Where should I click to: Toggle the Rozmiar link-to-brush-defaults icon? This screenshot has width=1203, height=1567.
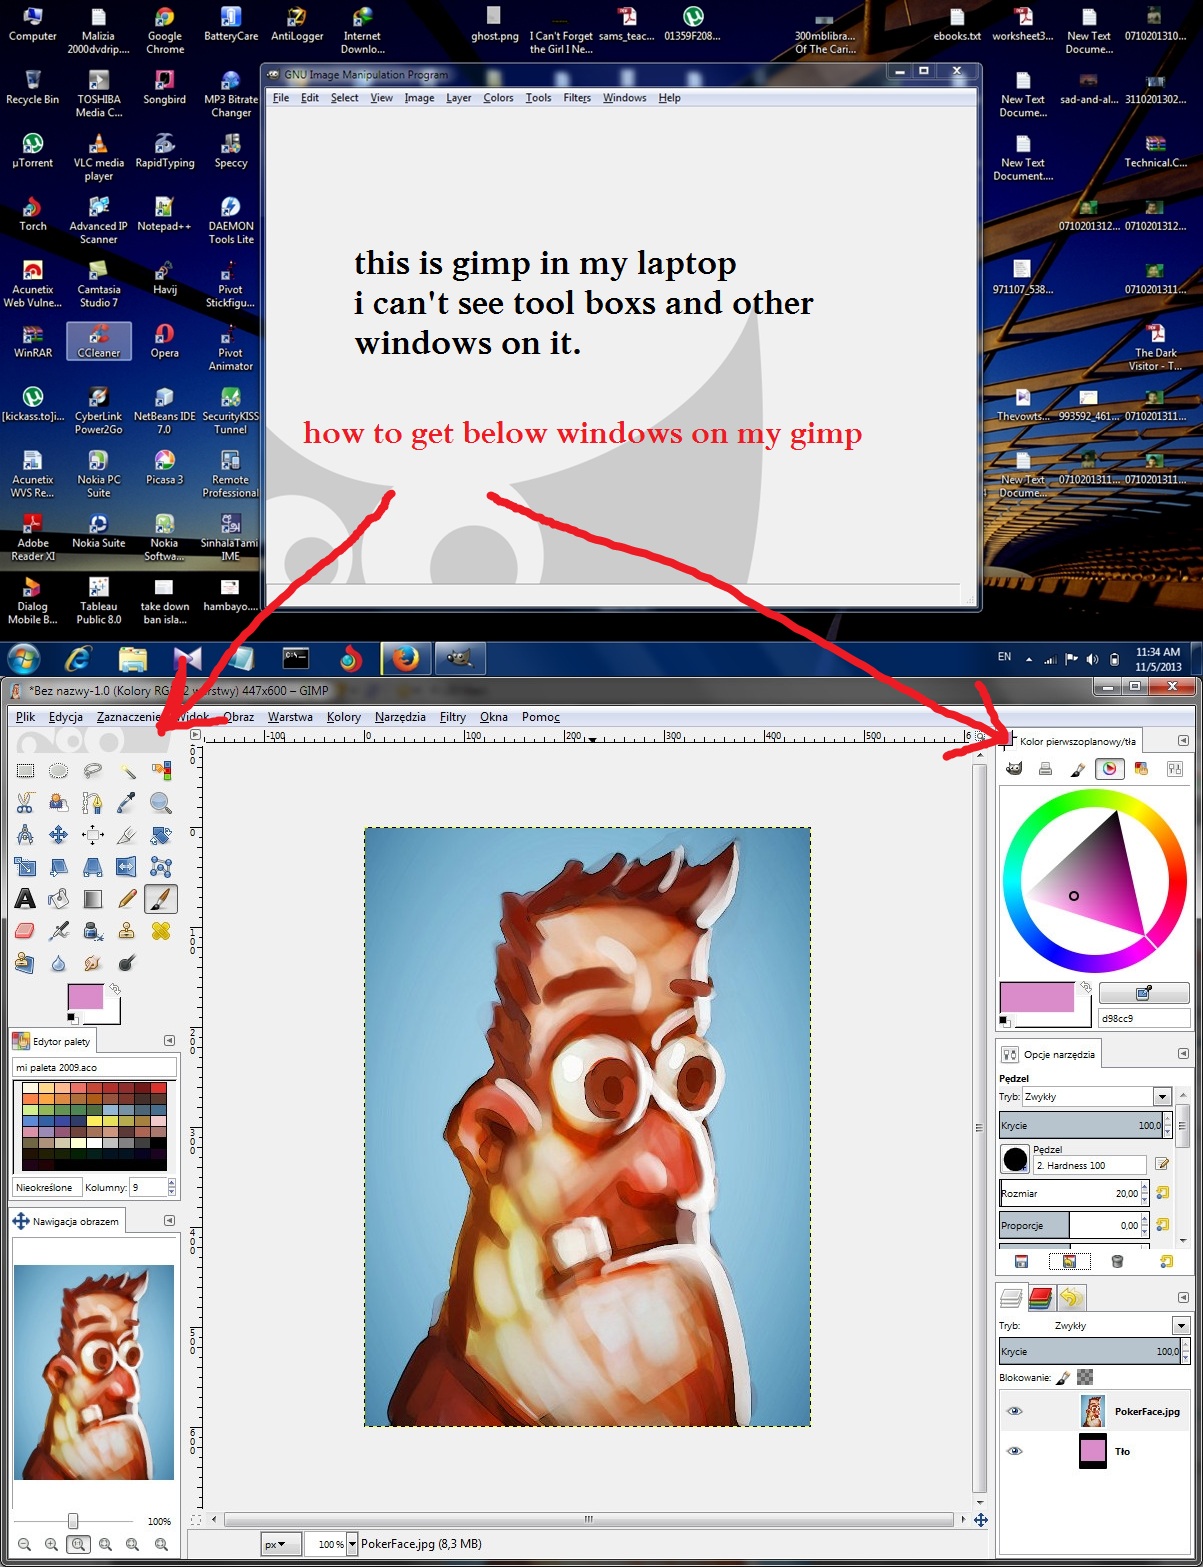click(x=1163, y=1192)
